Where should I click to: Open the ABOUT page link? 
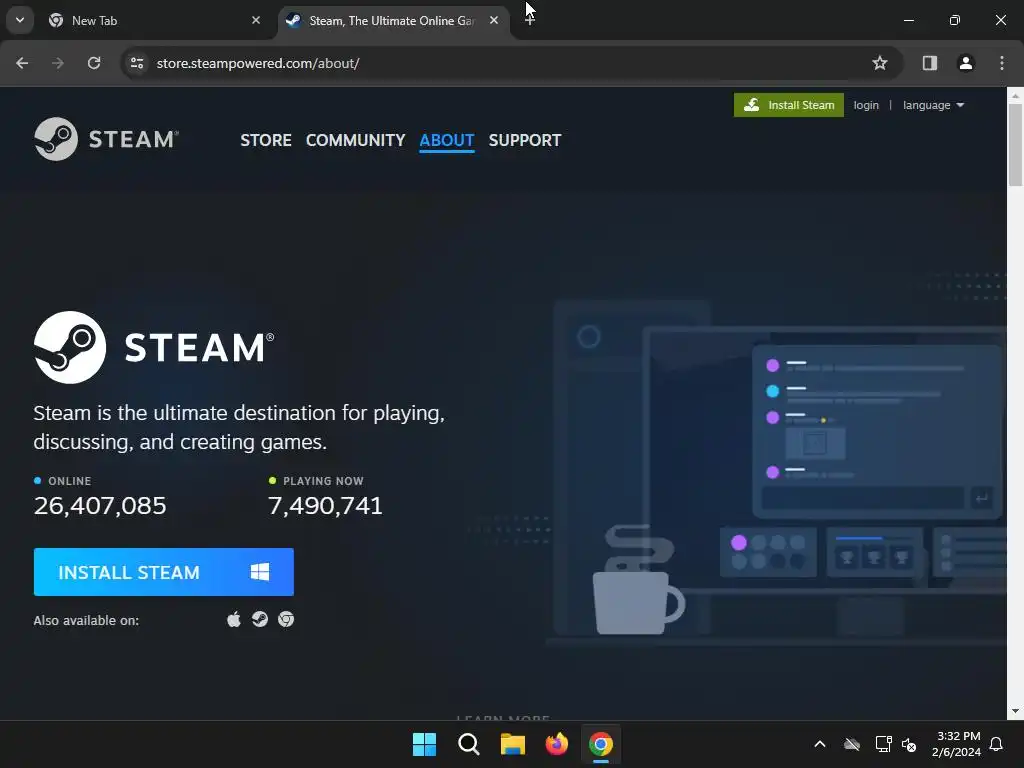point(447,140)
